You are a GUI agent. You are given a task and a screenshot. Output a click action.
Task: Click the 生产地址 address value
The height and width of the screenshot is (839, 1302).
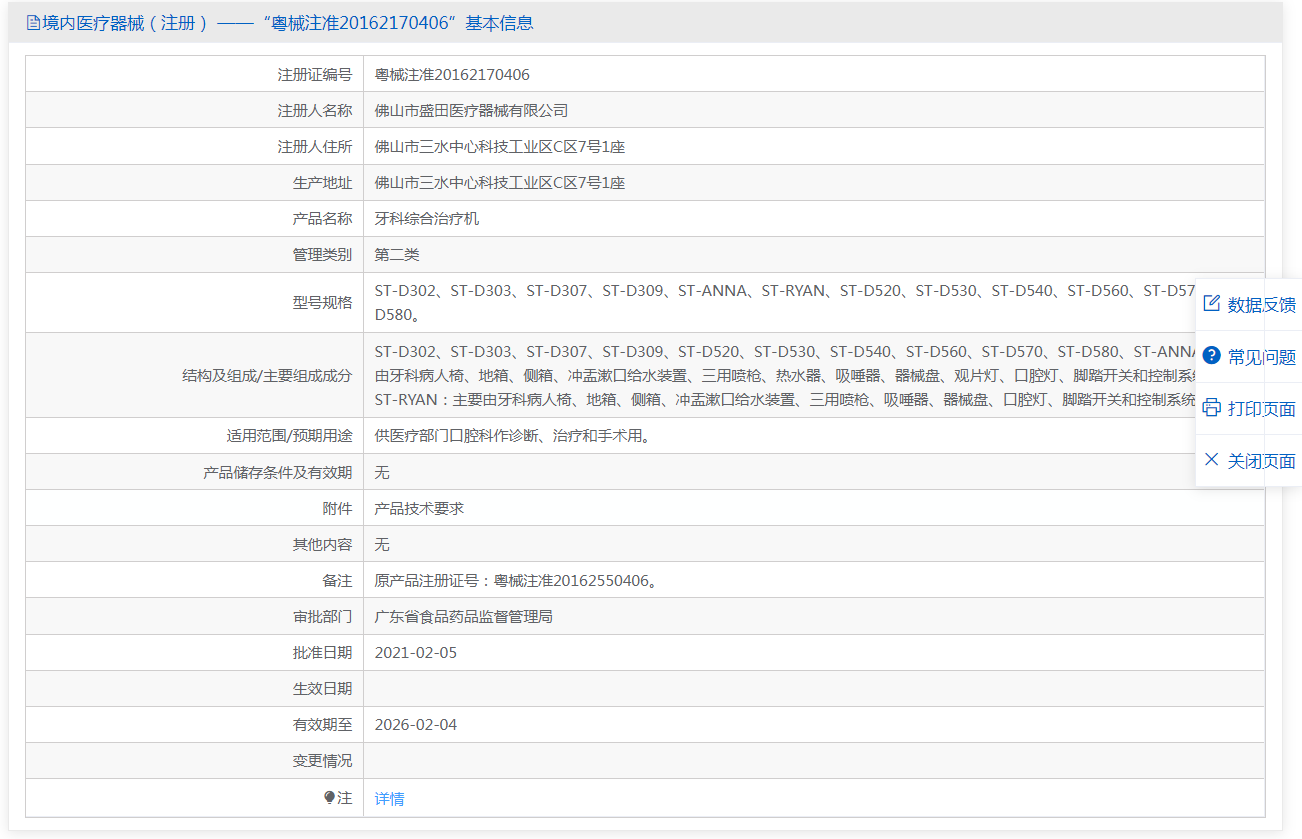point(499,182)
